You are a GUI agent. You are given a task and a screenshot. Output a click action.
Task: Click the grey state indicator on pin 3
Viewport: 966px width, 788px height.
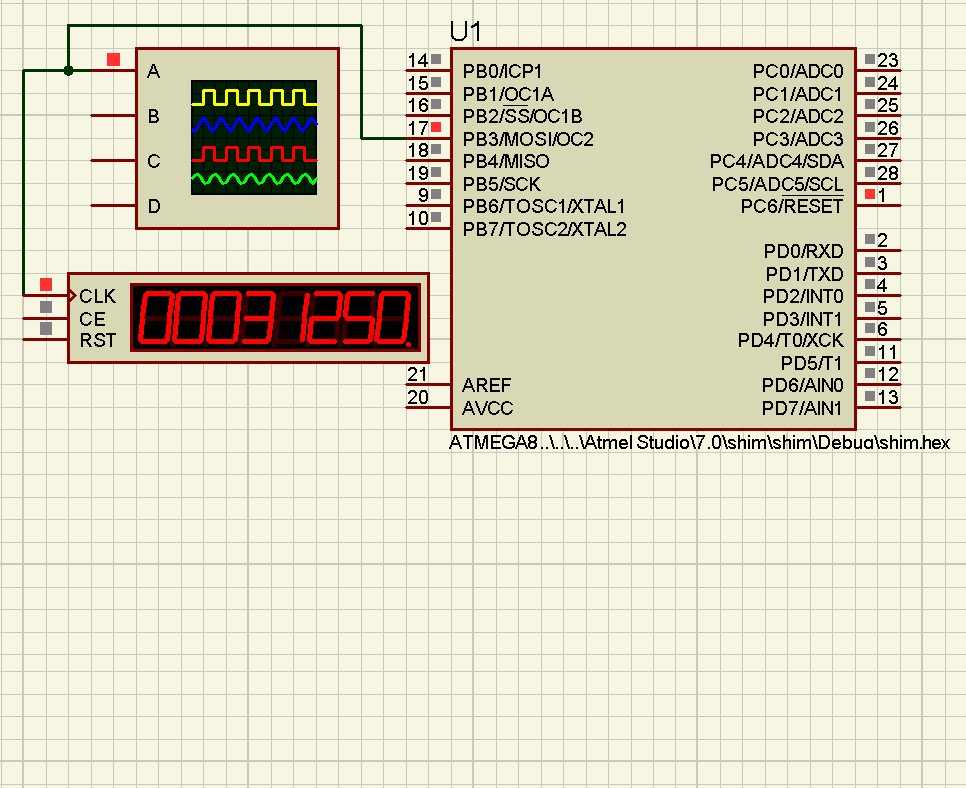click(870, 262)
